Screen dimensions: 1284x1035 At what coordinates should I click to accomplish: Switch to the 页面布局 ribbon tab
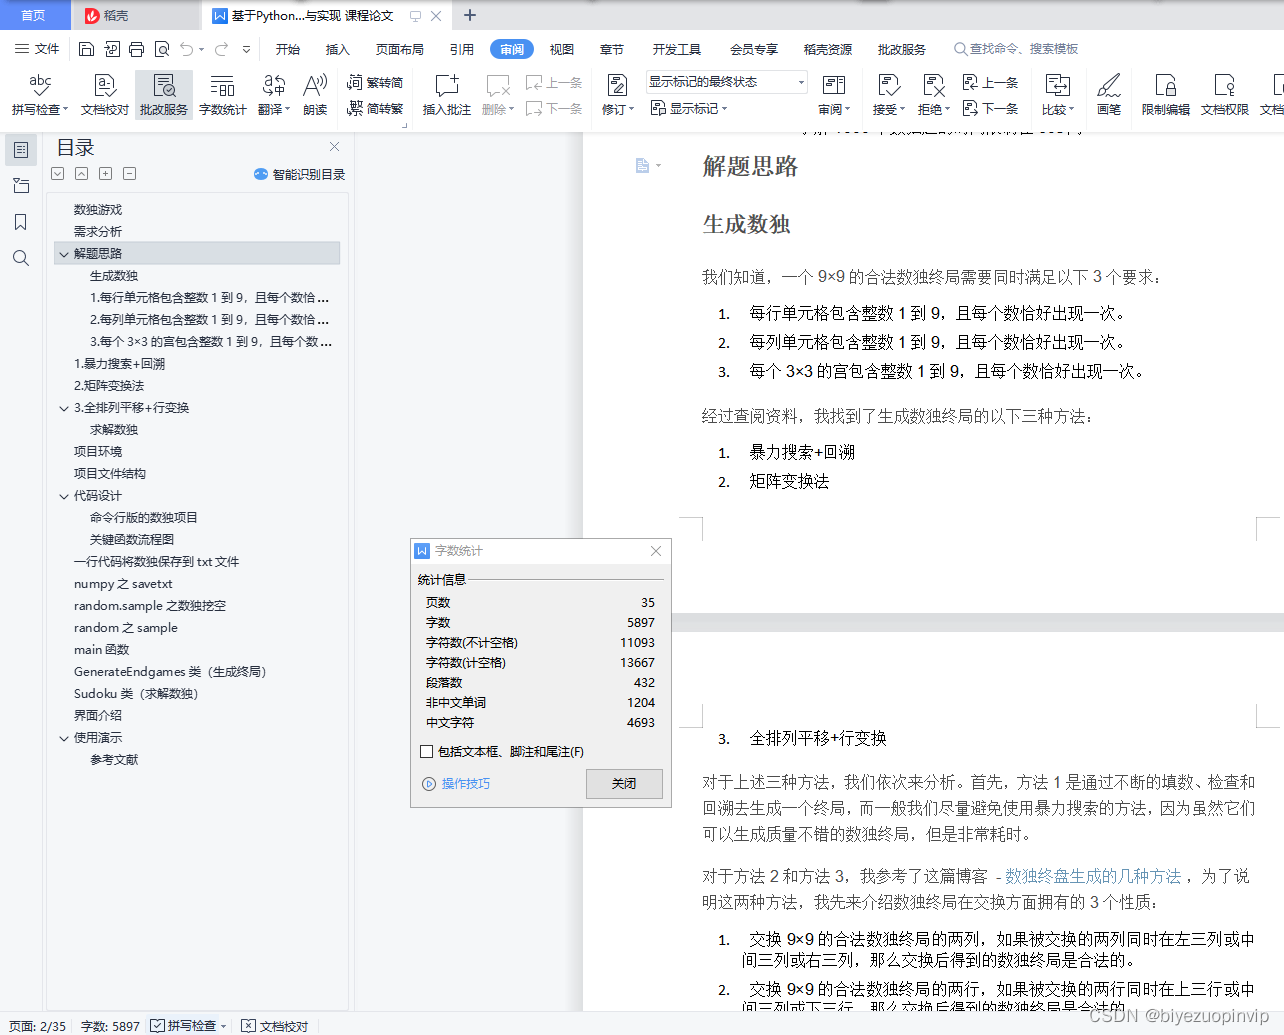pyautogui.click(x=400, y=49)
